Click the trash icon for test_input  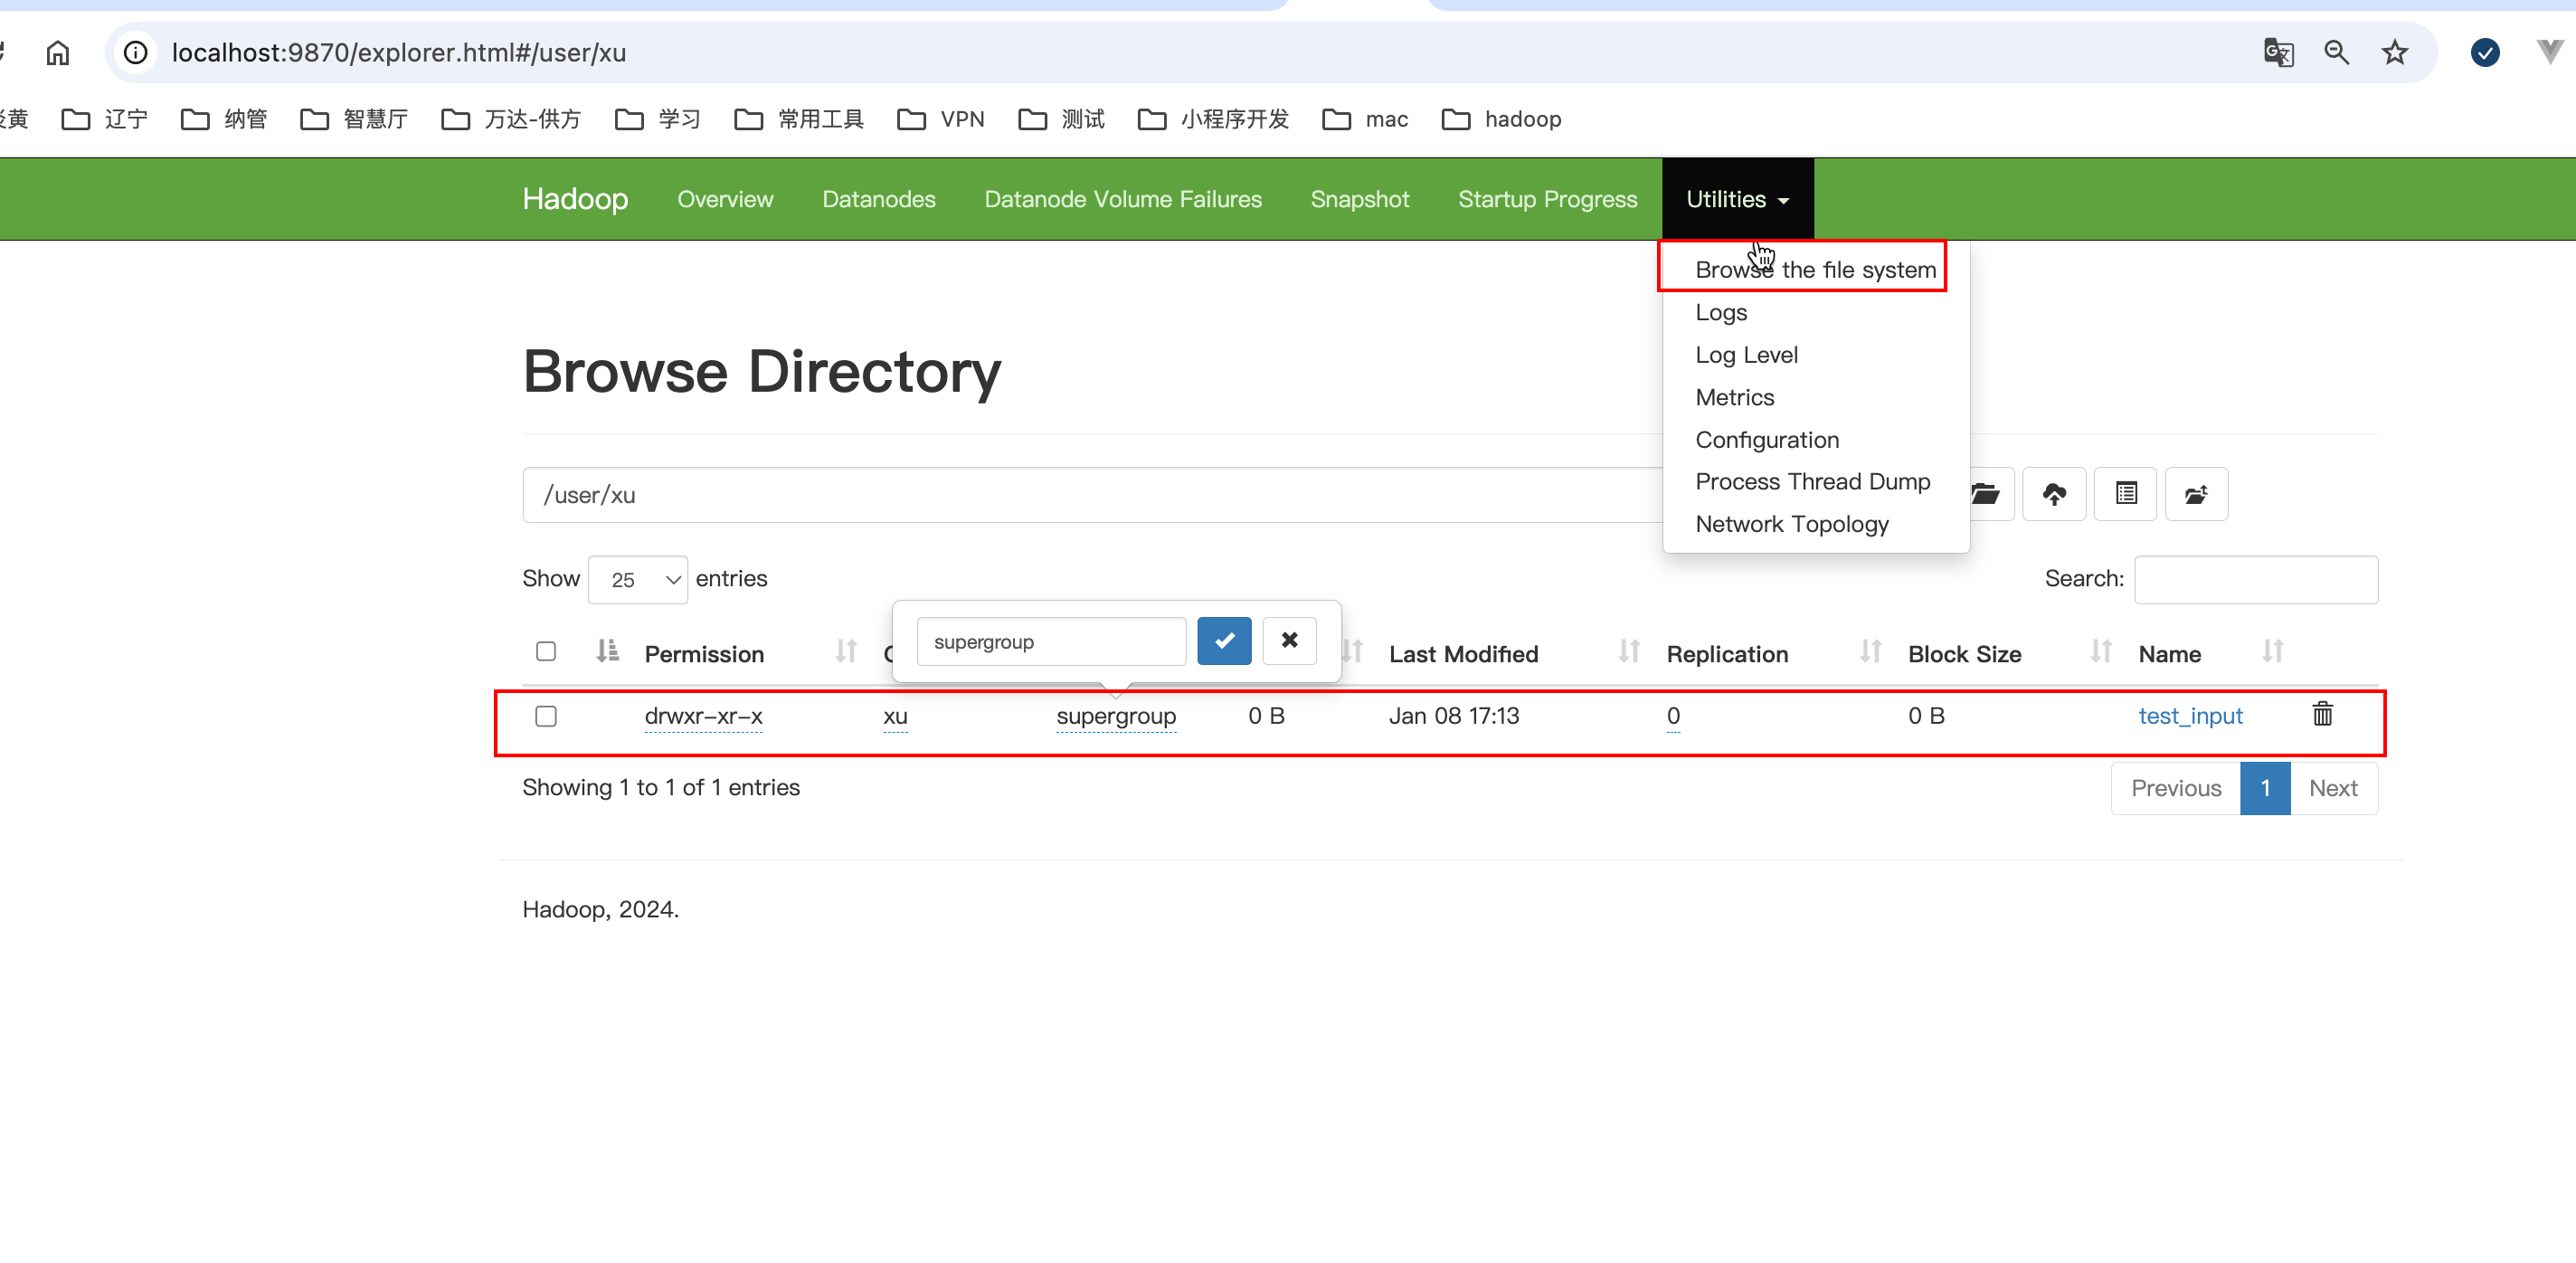point(2322,714)
